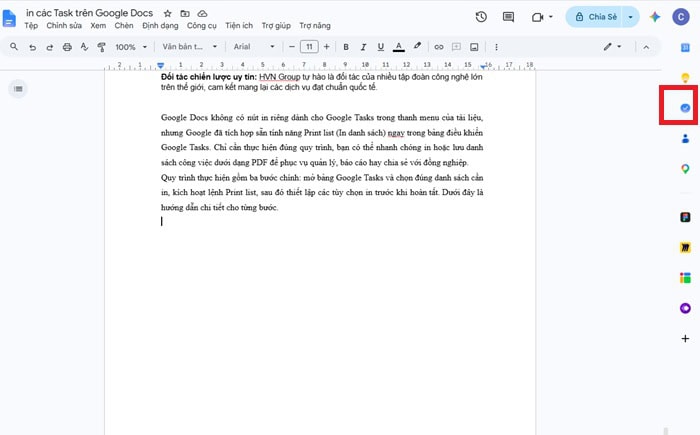Open more toolbar options
Viewport: 700px width, 435px height.
[x=496, y=47]
